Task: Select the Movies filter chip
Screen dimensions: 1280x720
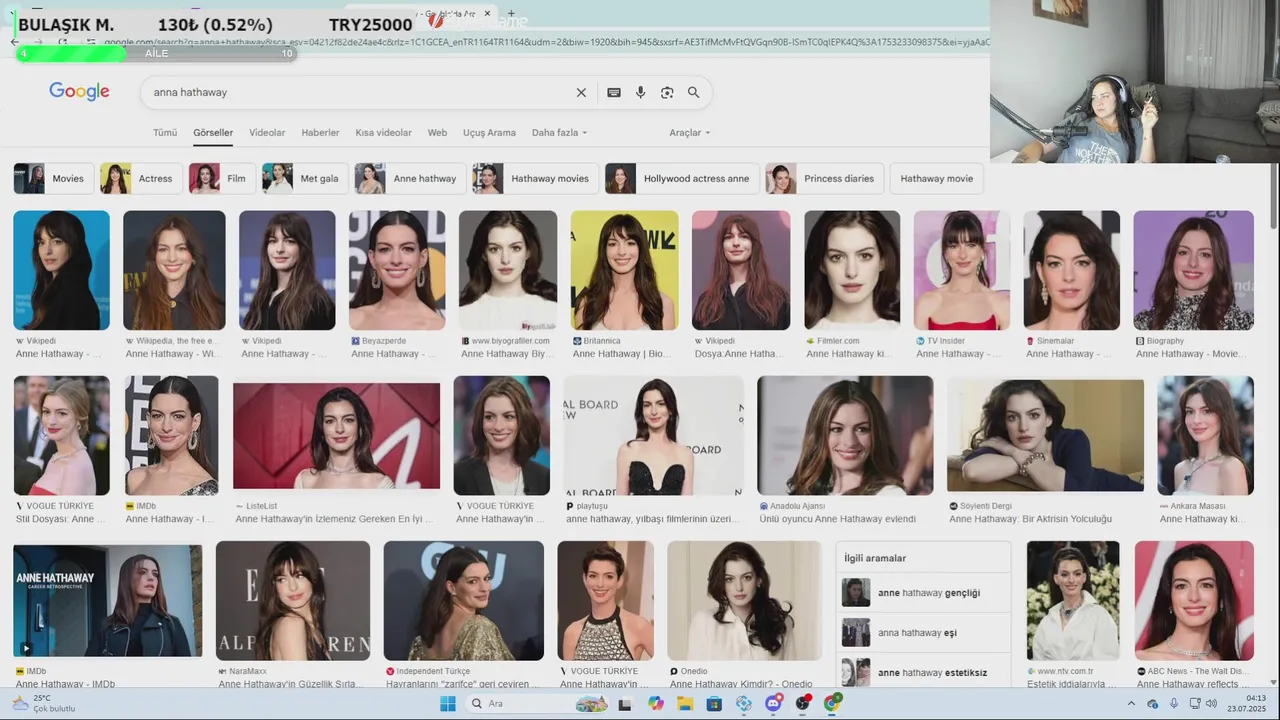Action: (54, 178)
